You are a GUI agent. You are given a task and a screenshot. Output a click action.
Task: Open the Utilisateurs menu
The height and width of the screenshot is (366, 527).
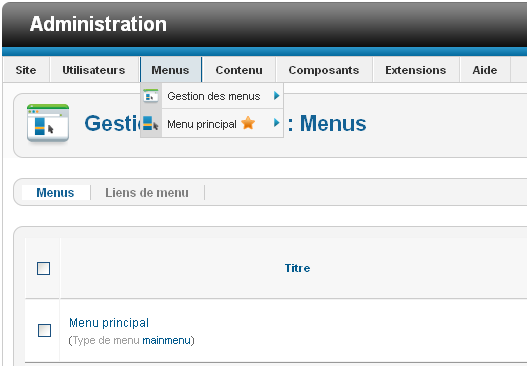(94, 70)
